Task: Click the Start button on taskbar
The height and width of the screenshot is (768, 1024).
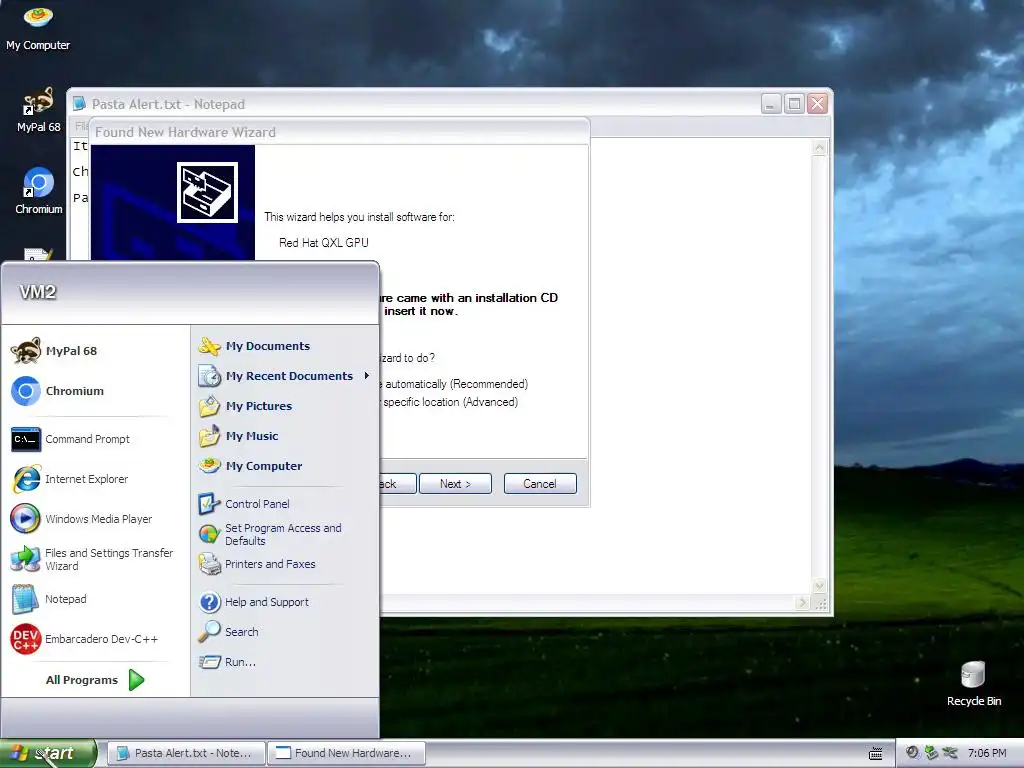Action: tap(47, 753)
